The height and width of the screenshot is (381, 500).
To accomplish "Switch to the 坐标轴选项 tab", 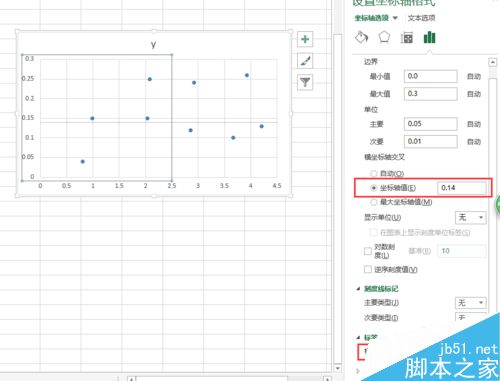I will tap(372, 18).
